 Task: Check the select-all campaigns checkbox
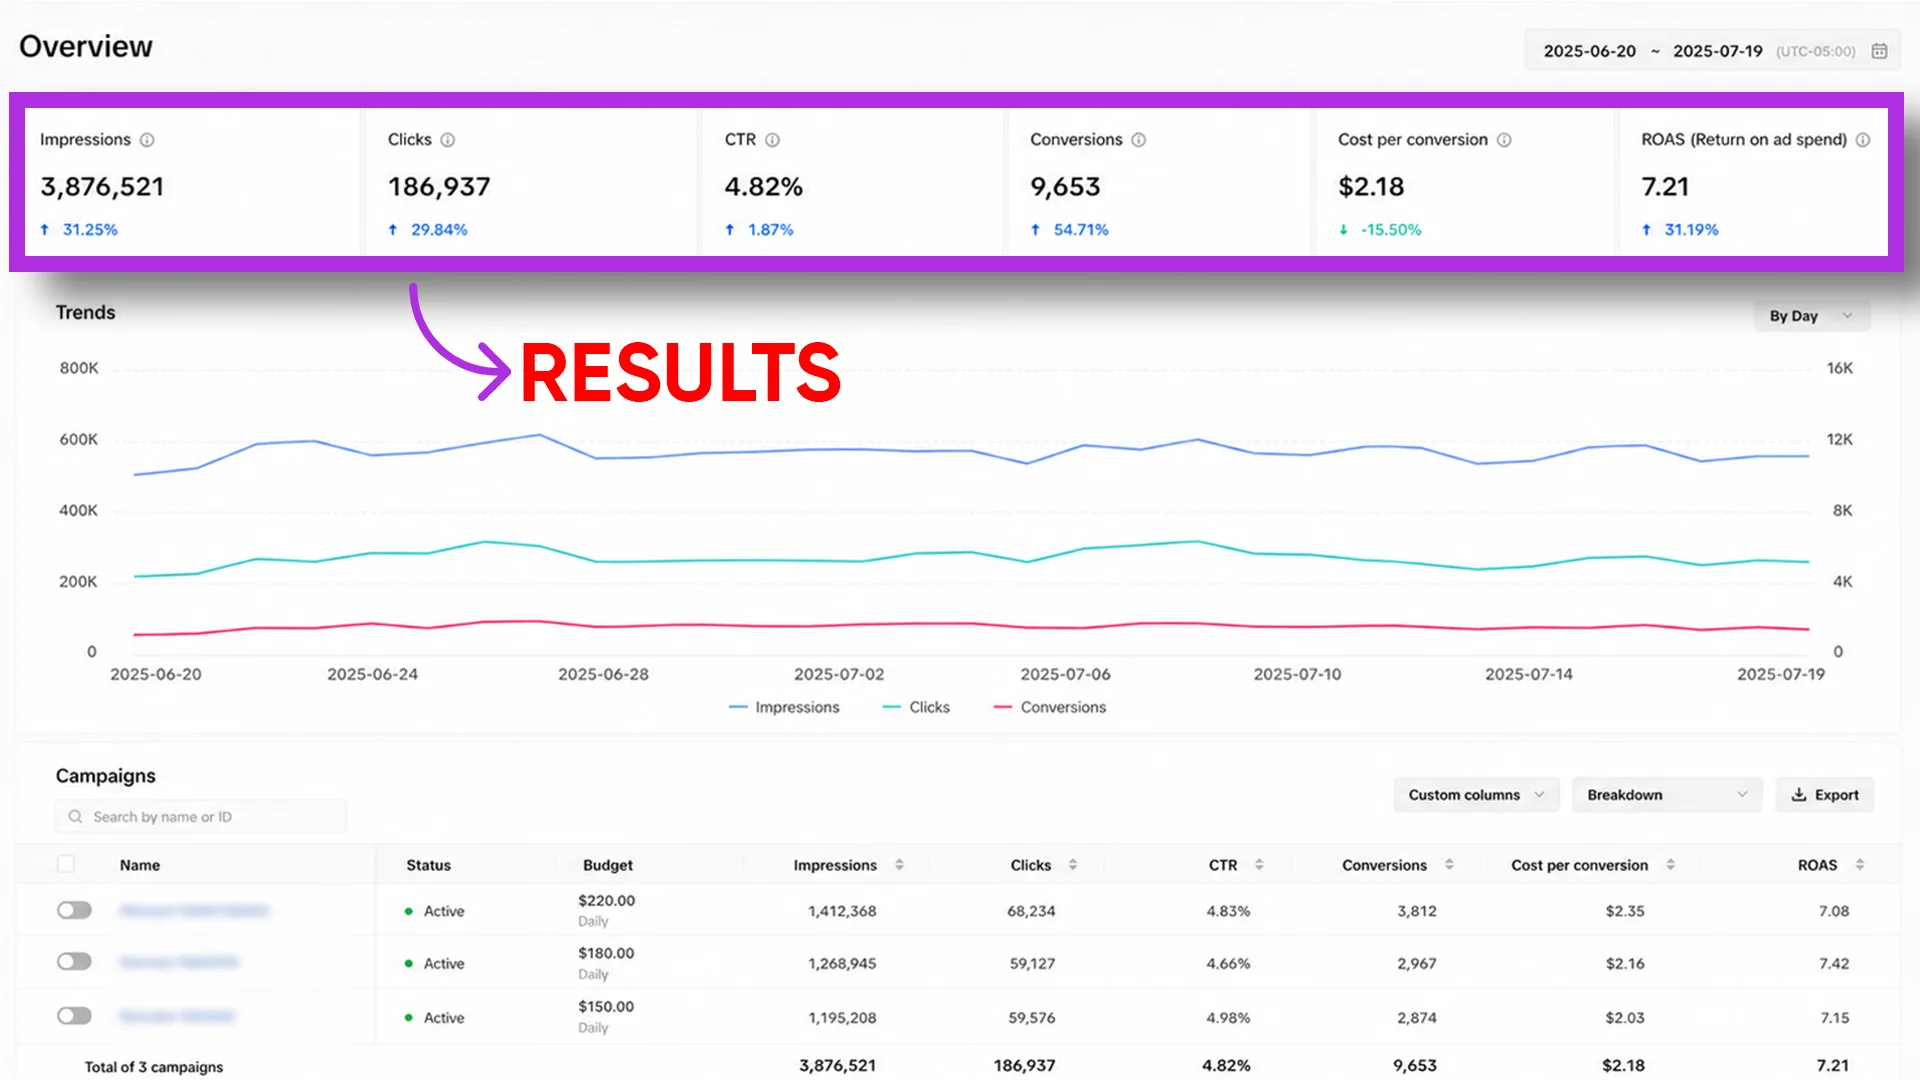pos(66,864)
